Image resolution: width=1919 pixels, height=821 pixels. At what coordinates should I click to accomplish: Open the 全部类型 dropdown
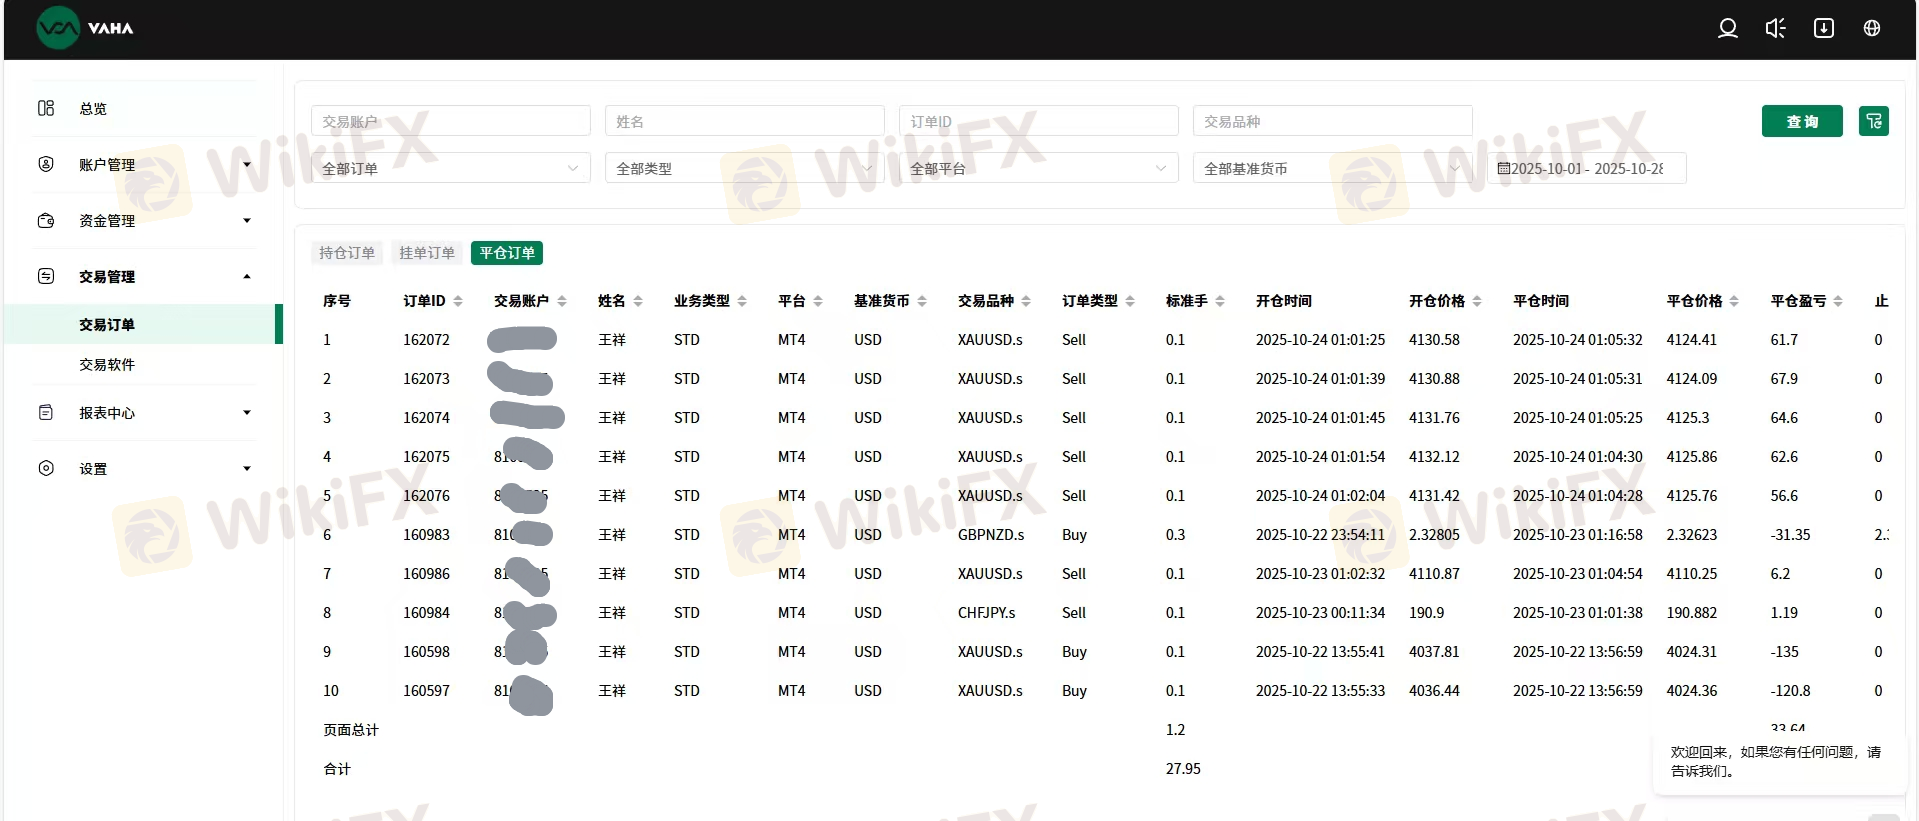click(745, 168)
